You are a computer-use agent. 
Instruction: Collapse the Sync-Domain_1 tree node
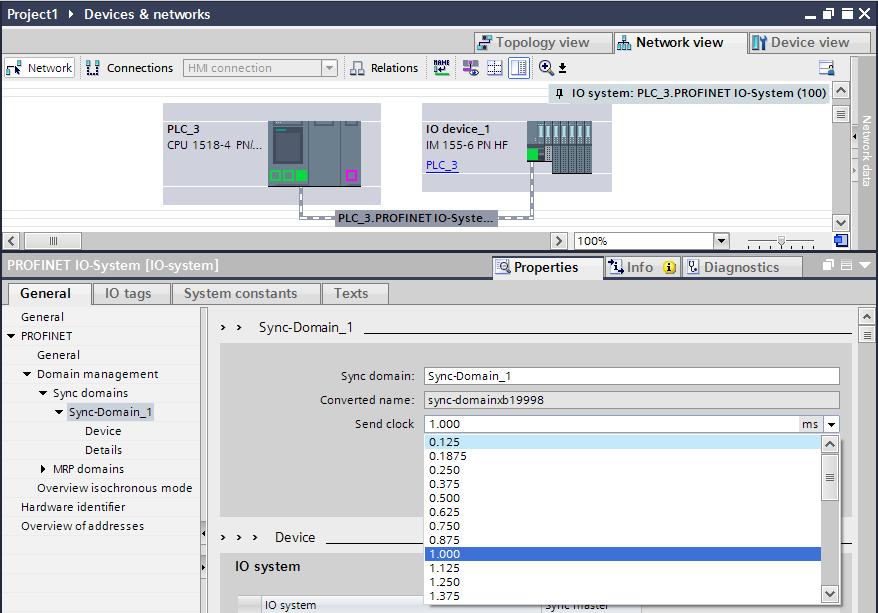59,412
